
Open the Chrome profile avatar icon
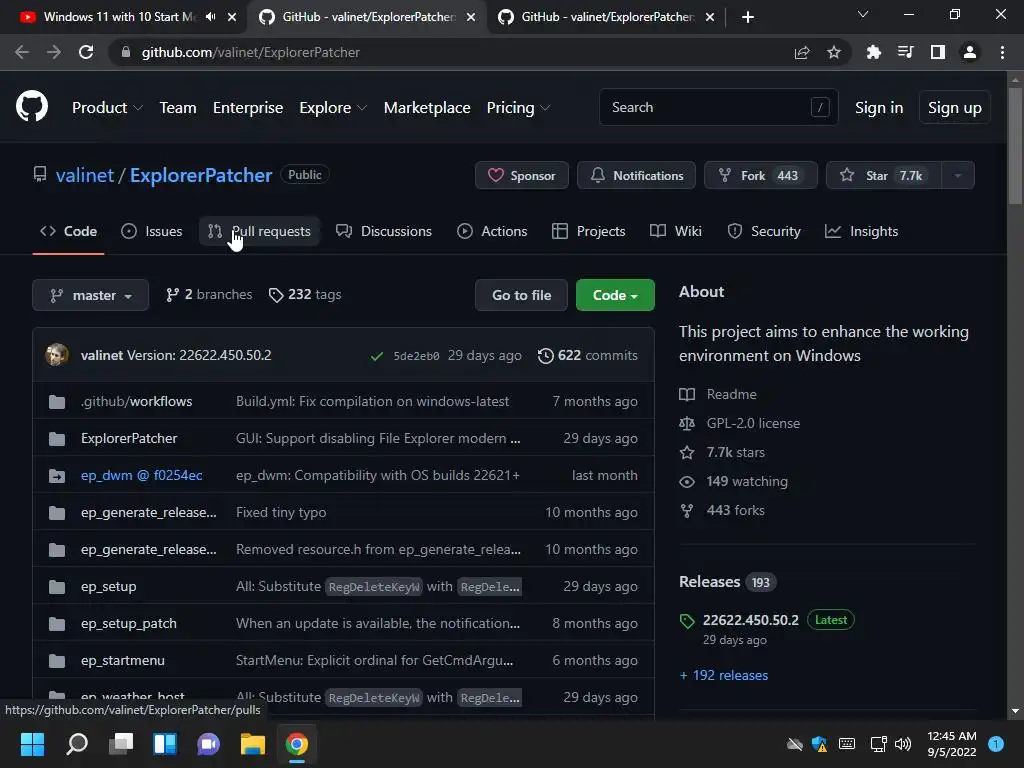click(969, 52)
